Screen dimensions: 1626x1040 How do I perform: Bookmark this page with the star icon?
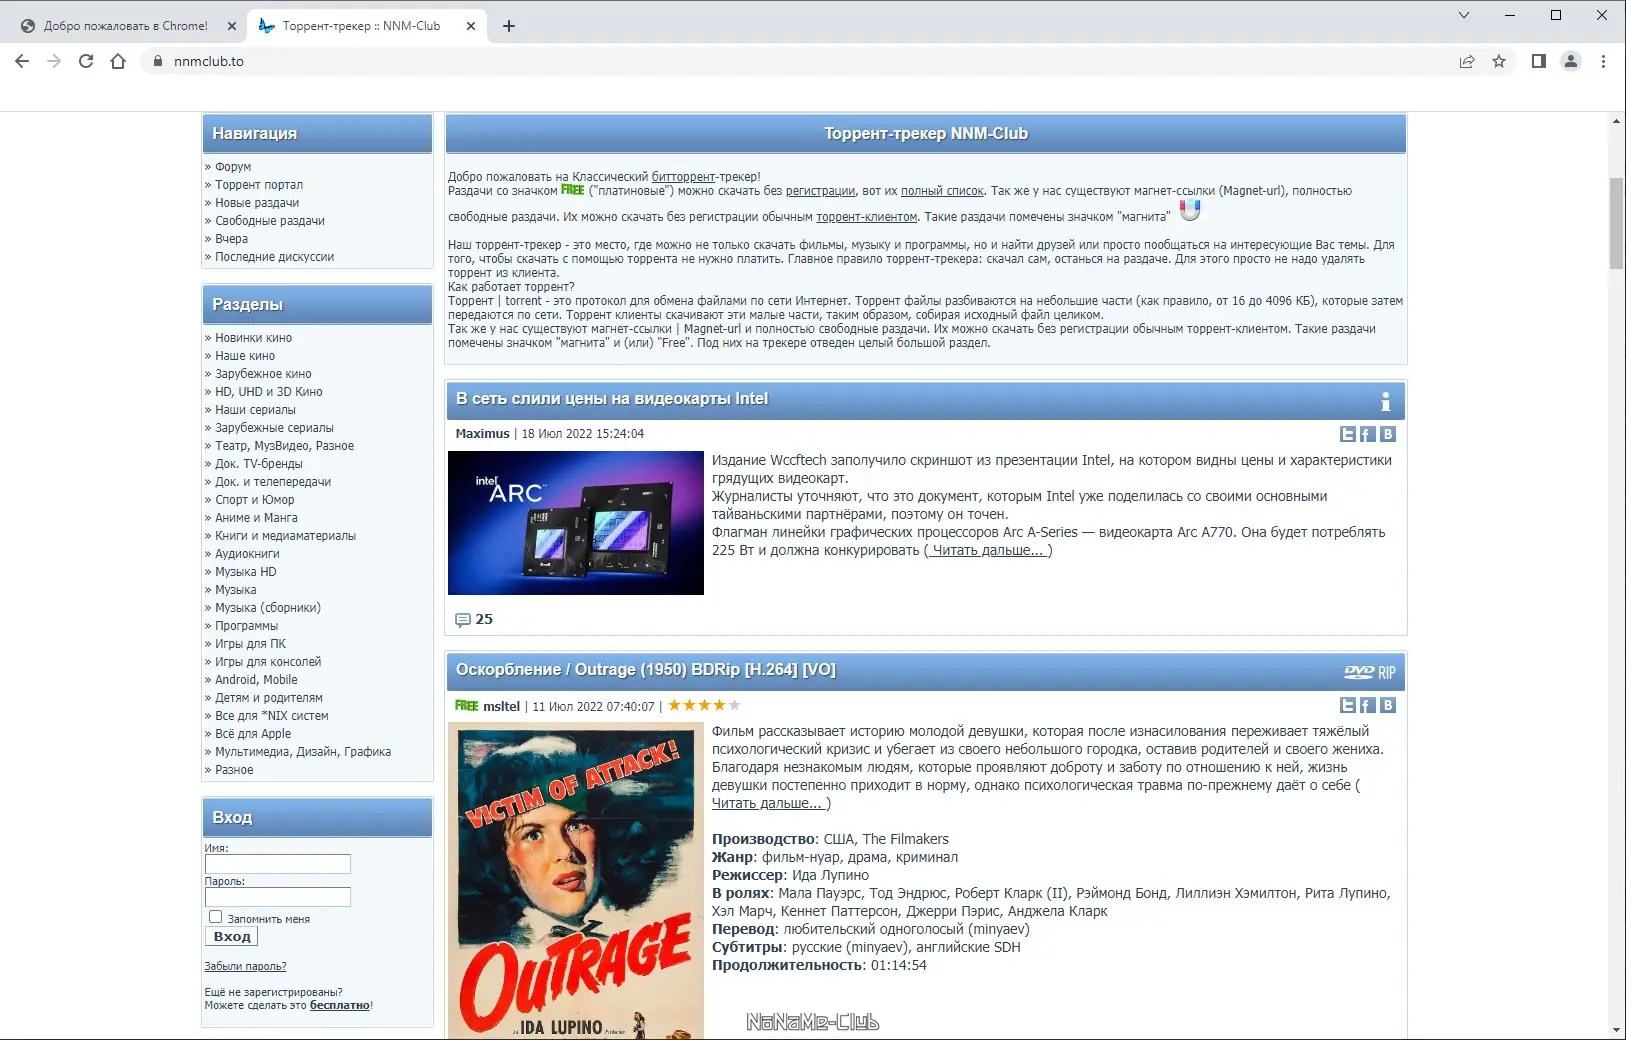click(1499, 61)
